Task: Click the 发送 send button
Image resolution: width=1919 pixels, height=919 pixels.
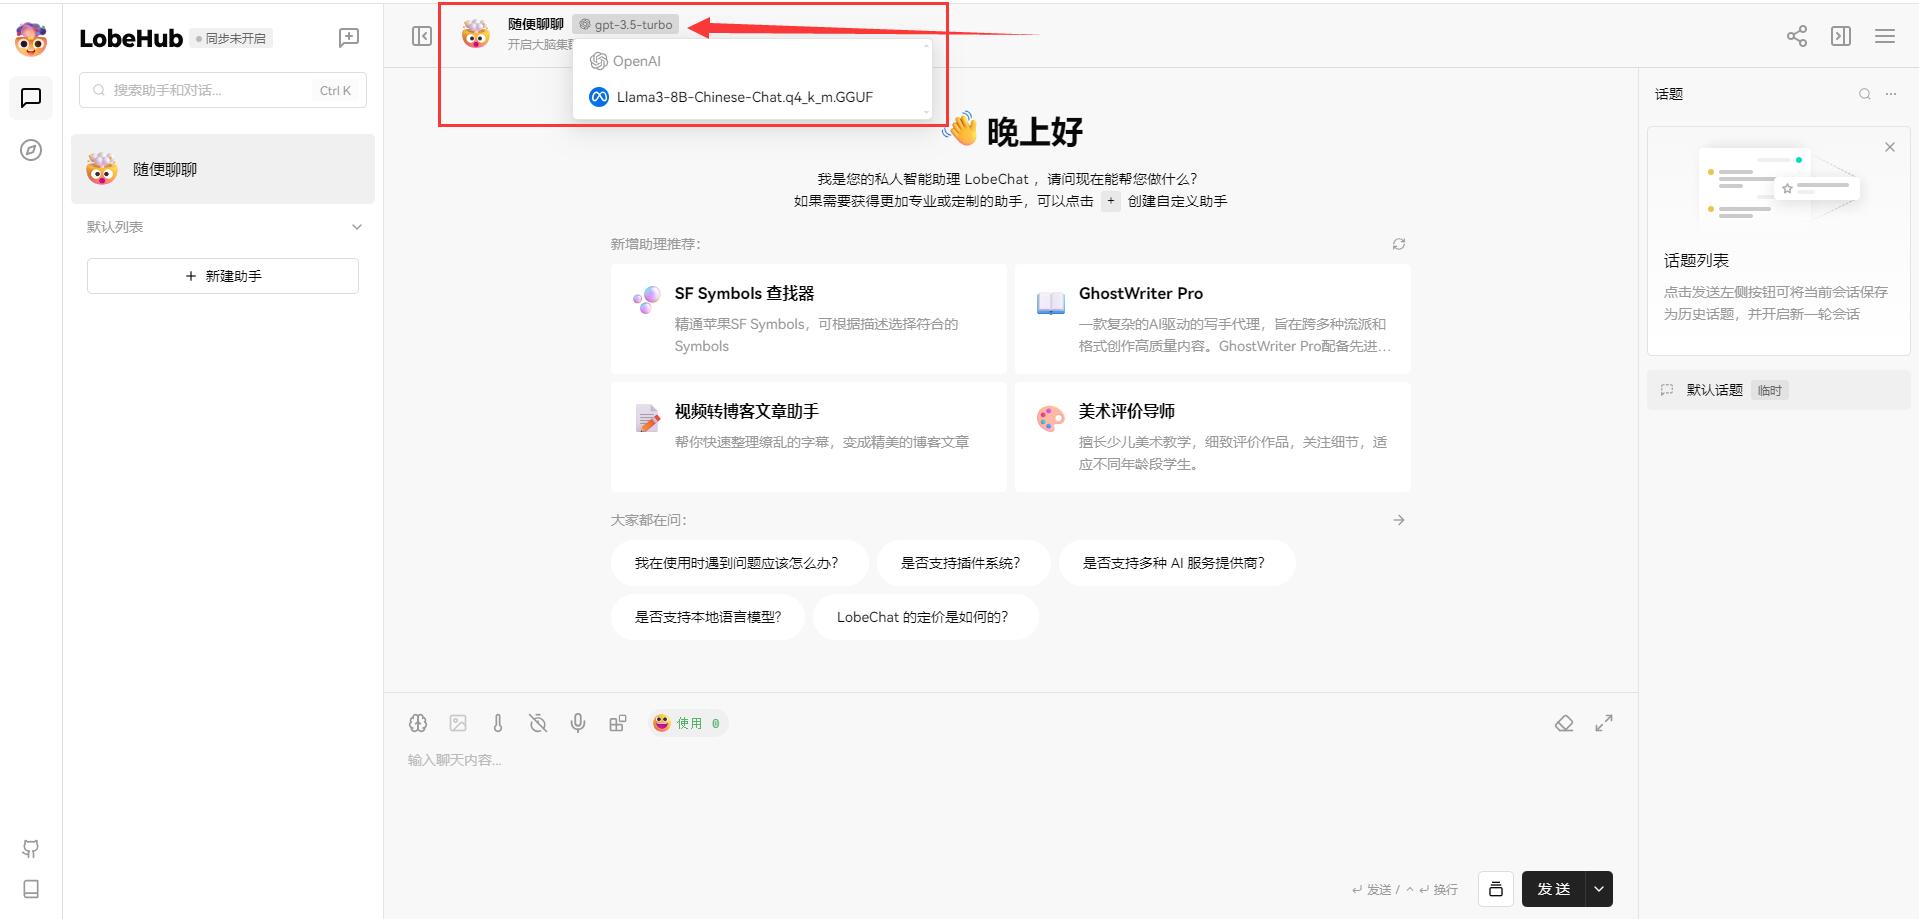Action: click(1554, 889)
